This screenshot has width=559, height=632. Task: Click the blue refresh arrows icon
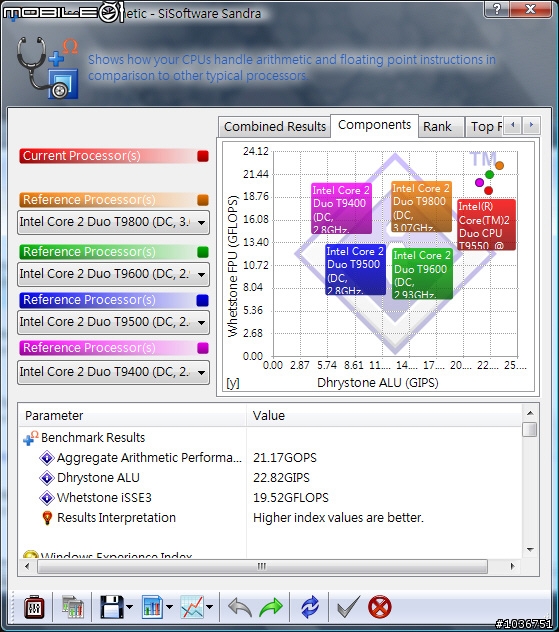tap(310, 607)
